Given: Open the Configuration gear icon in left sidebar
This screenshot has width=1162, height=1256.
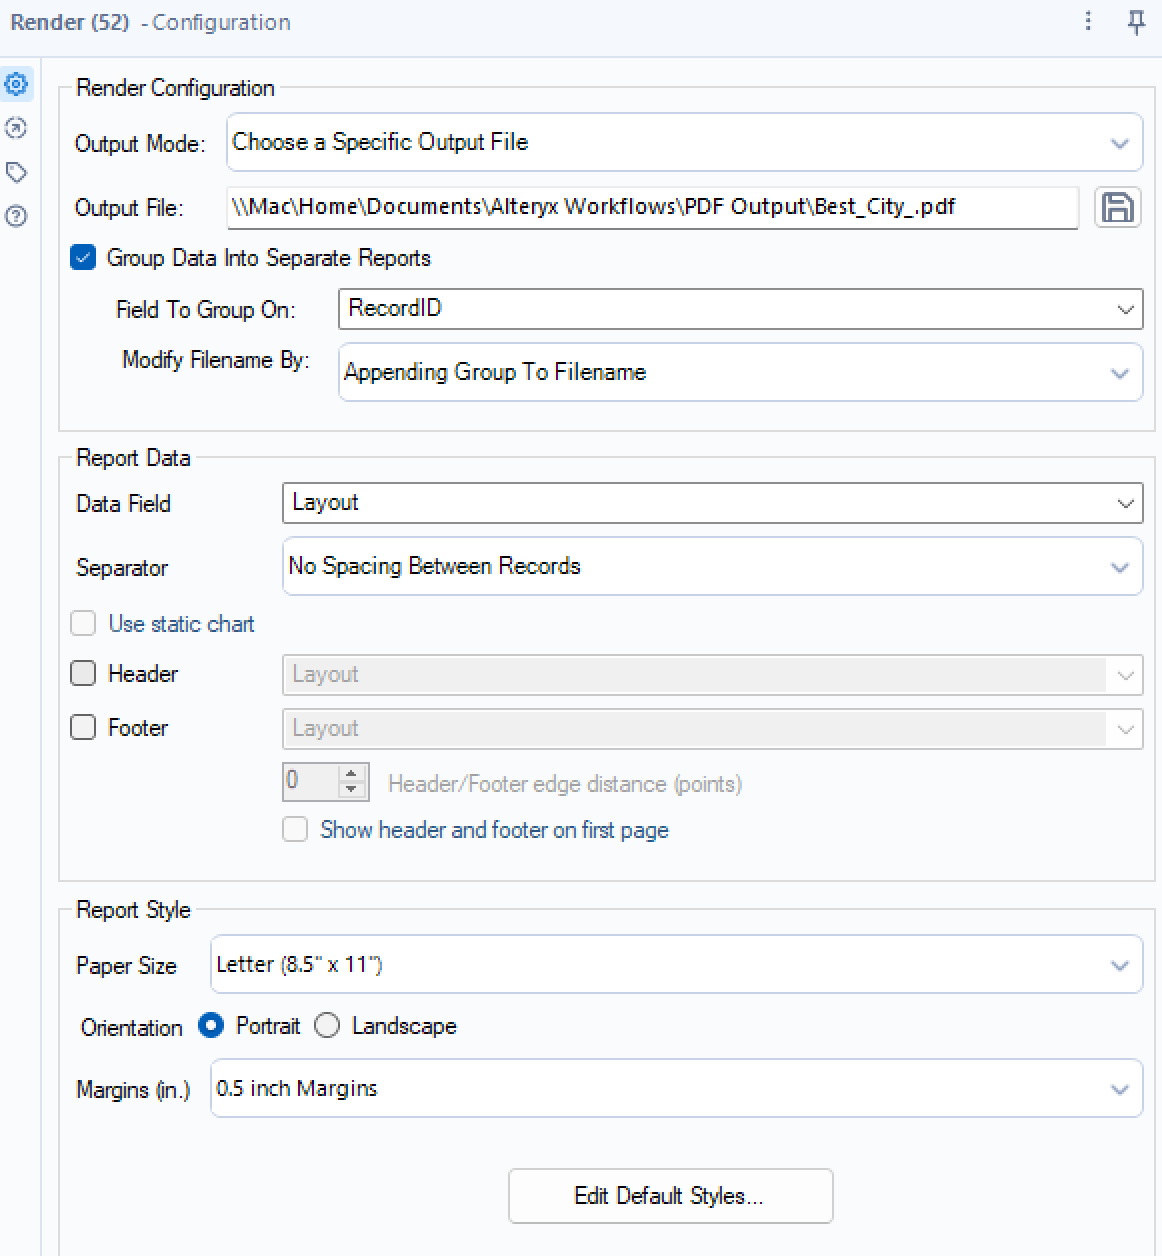Looking at the screenshot, I should click(x=15, y=84).
